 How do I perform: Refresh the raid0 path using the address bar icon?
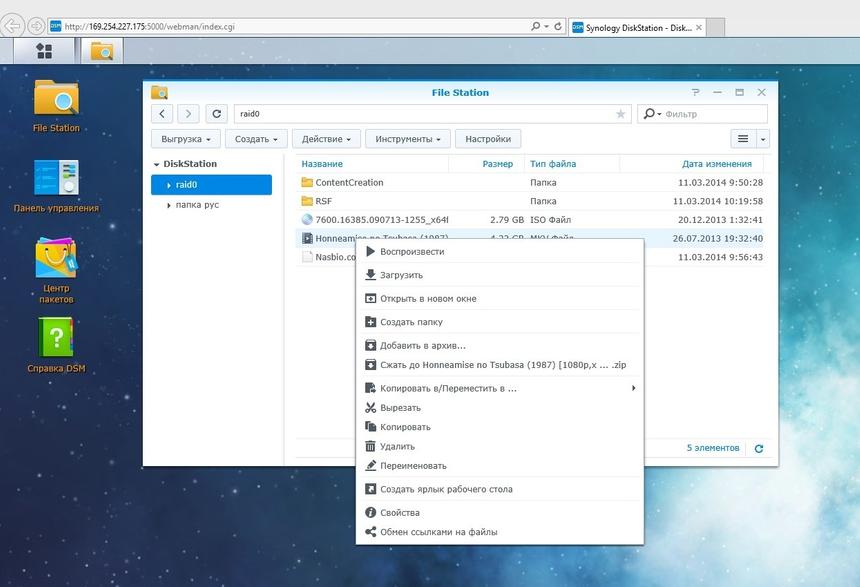pos(216,114)
